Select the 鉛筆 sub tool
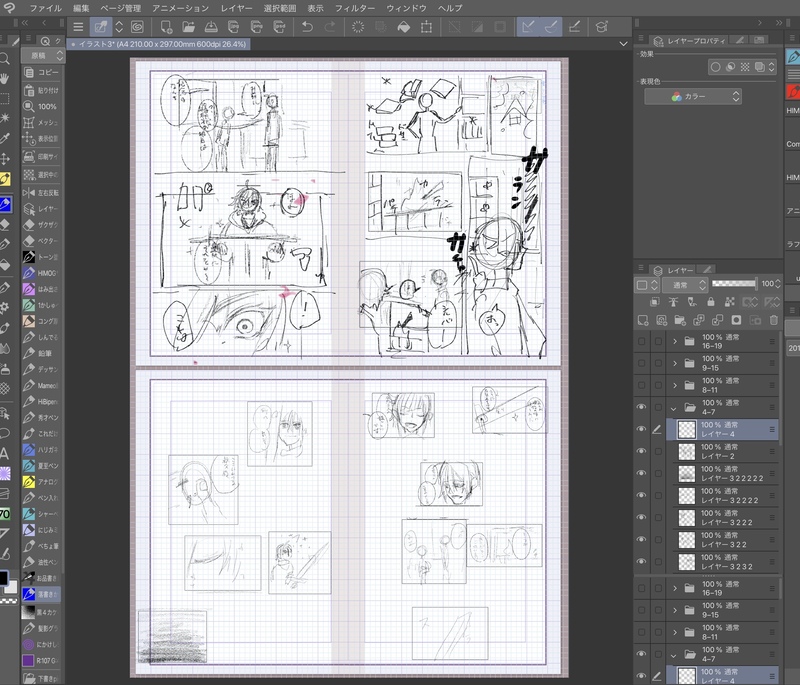Image resolution: width=800 pixels, height=685 pixels. tap(42, 353)
